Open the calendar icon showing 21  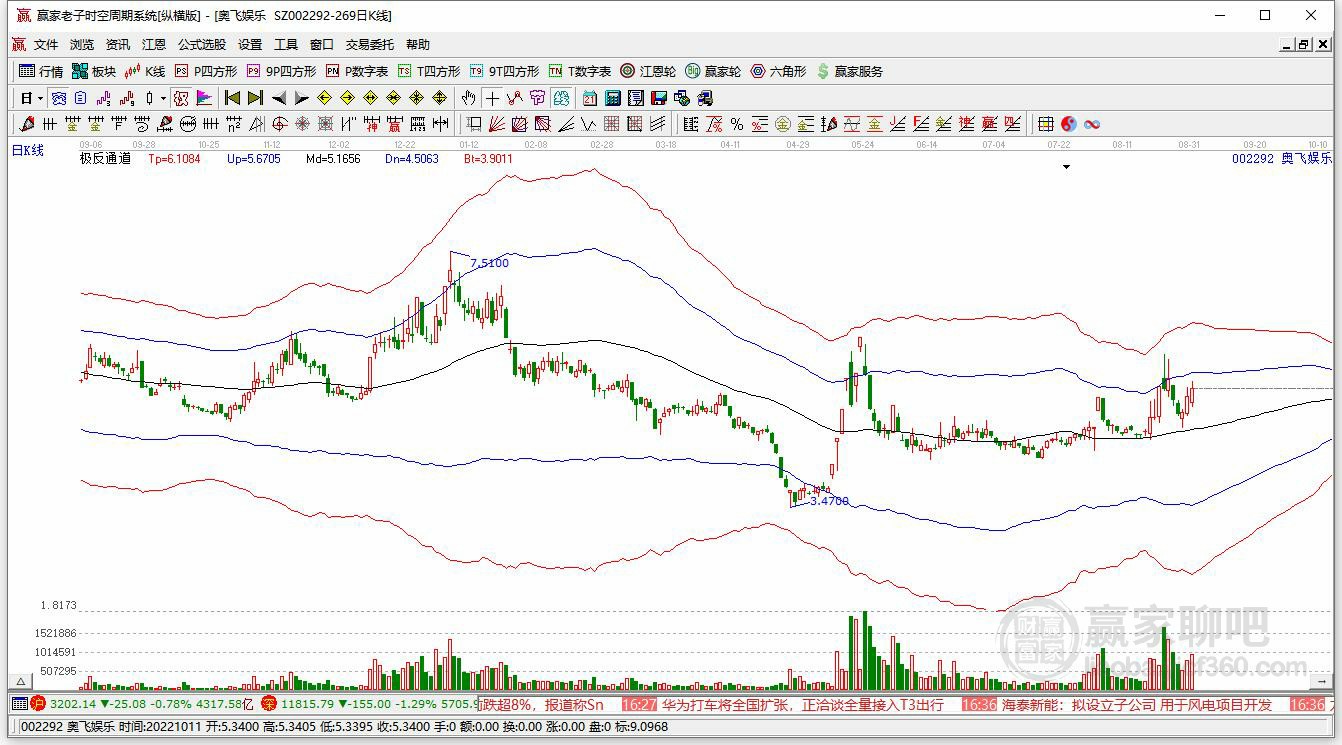tap(590, 98)
